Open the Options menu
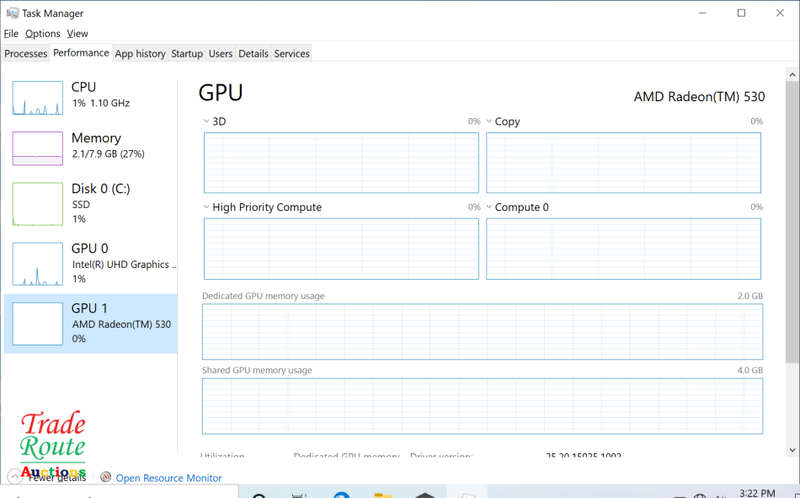 [43, 34]
